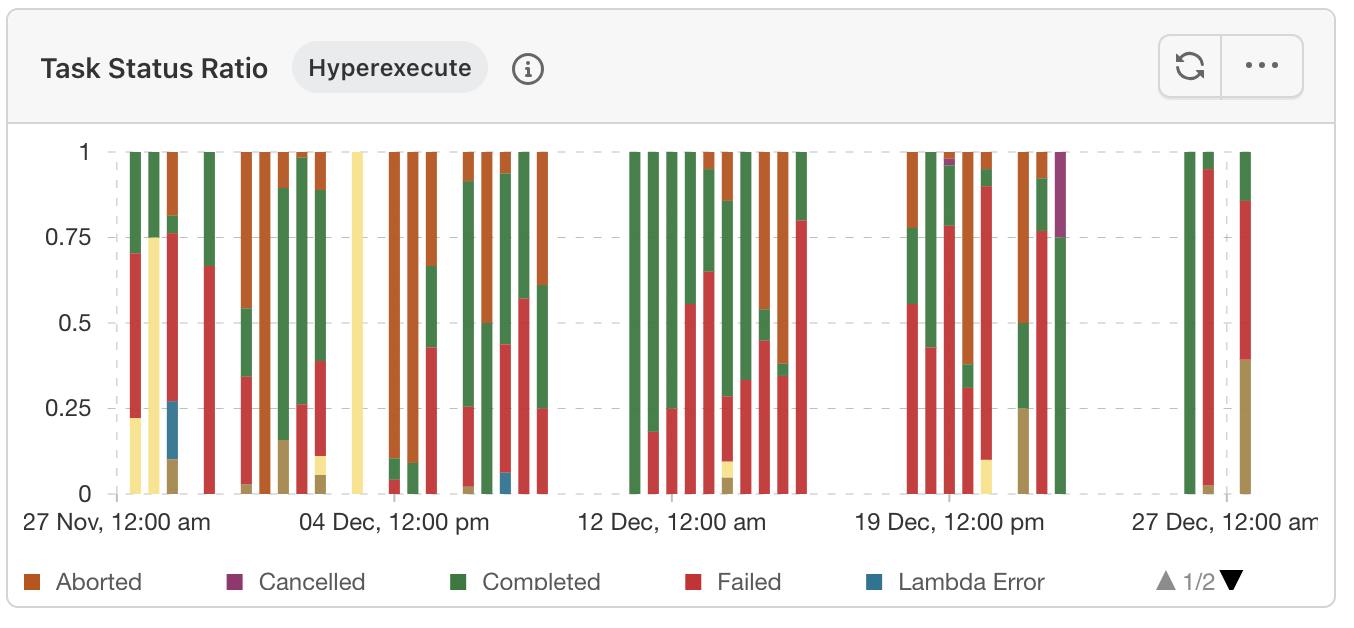This screenshot has width=1354, height=628.
Task: Click the 1/2 legend page indicator
Action: click(x=1198, y=582)
